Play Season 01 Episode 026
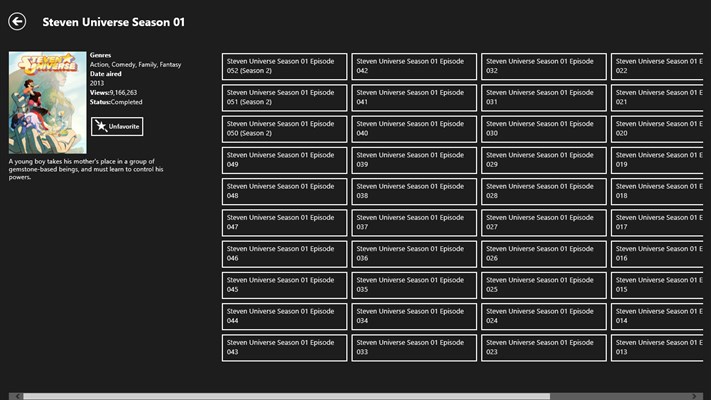Screen dimensions: 711x400 (544, 254)
